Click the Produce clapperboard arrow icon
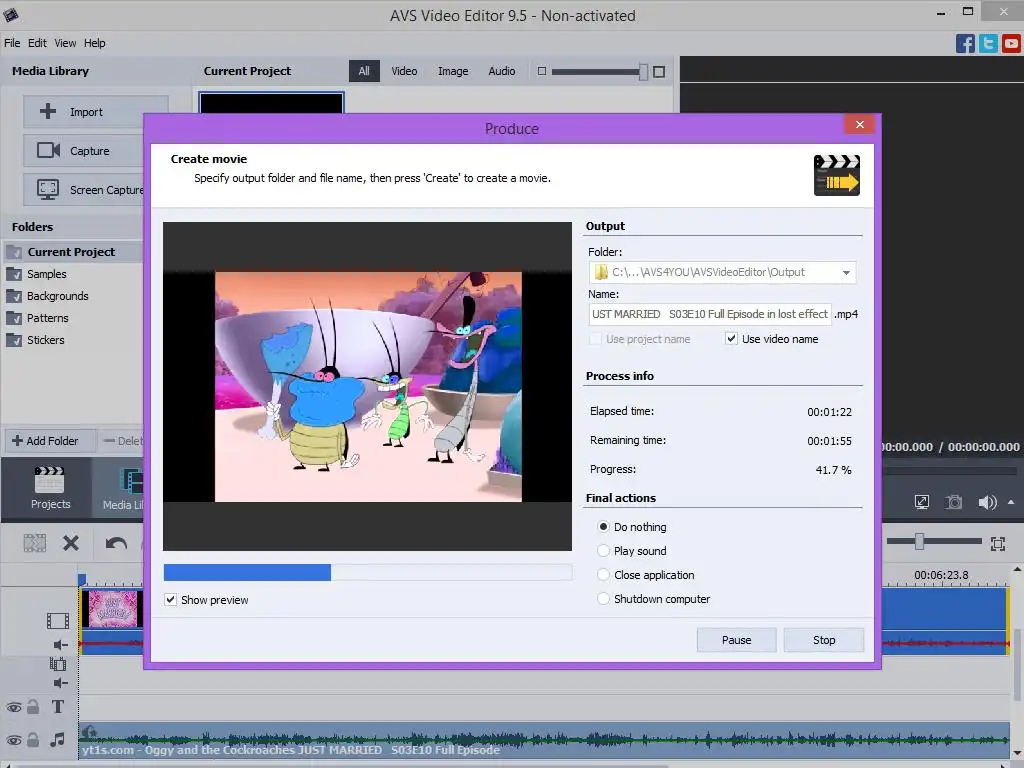The height and width of the screenshot is (768, 1024). pos(837,175)
